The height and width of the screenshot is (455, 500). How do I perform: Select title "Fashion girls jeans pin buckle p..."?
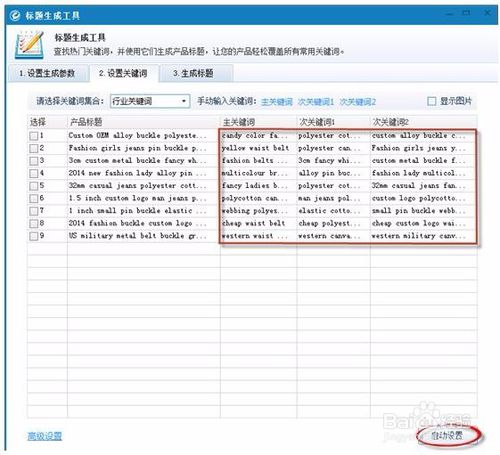(137, 148)
